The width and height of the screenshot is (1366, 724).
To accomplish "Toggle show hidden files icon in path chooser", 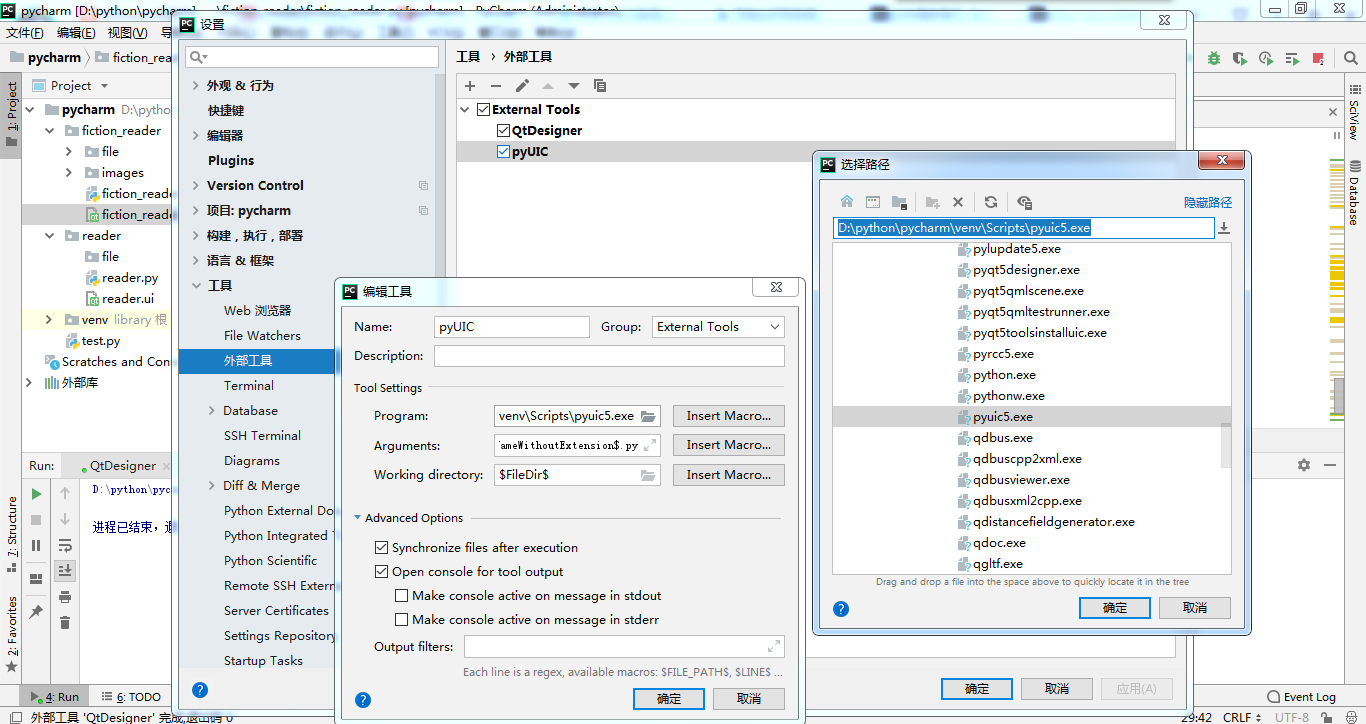I will [1024, 202].
